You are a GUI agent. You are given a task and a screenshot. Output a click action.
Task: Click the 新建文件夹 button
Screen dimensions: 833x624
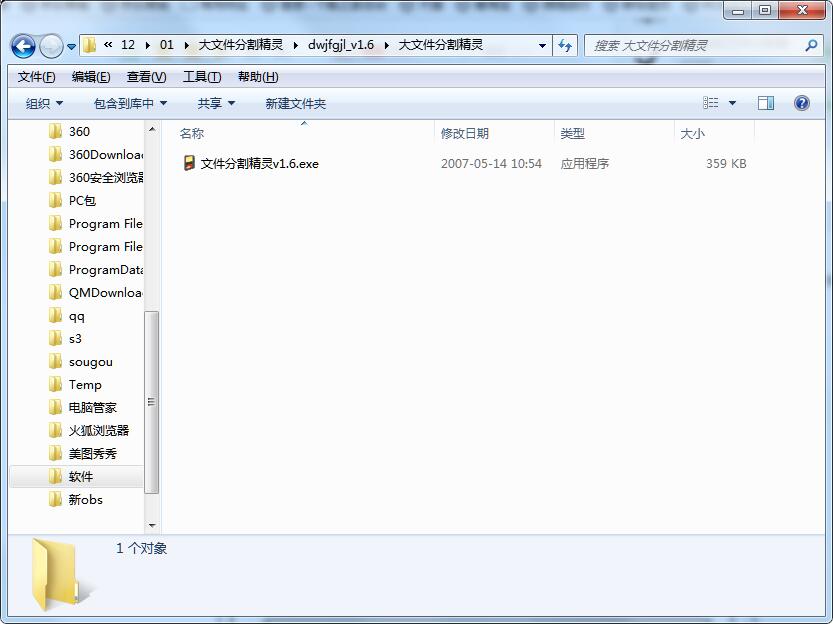pos(295,104)
